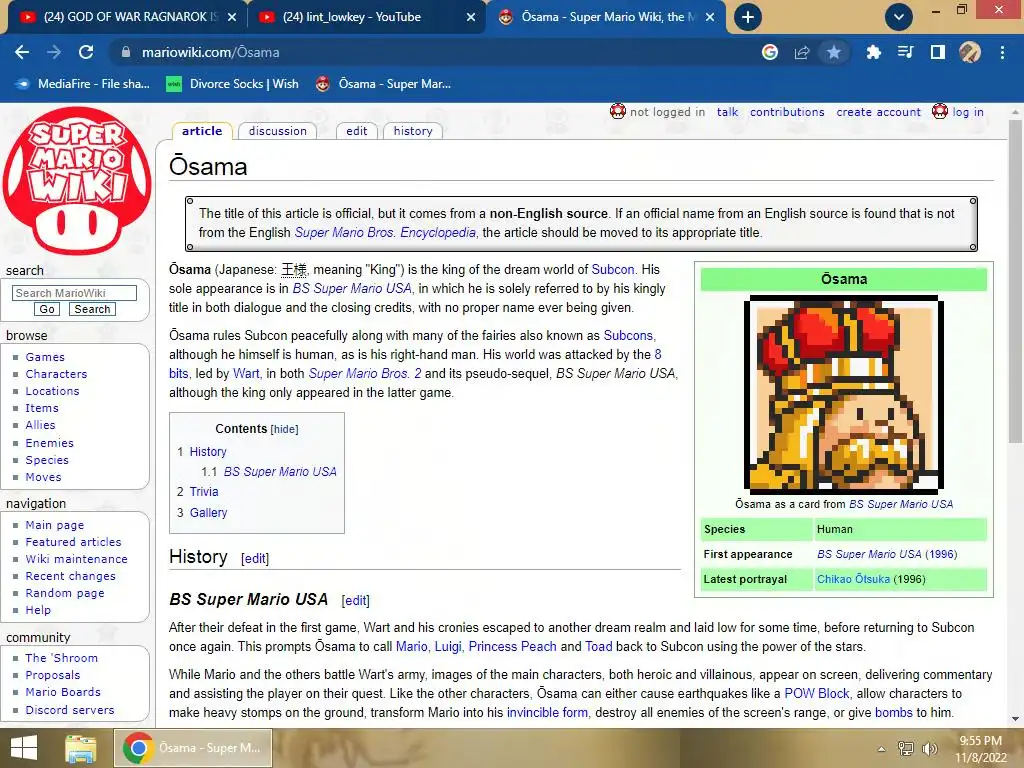Screen dimensions: 1024x768
Task: Click the log in link
Action: coord(968,112)
